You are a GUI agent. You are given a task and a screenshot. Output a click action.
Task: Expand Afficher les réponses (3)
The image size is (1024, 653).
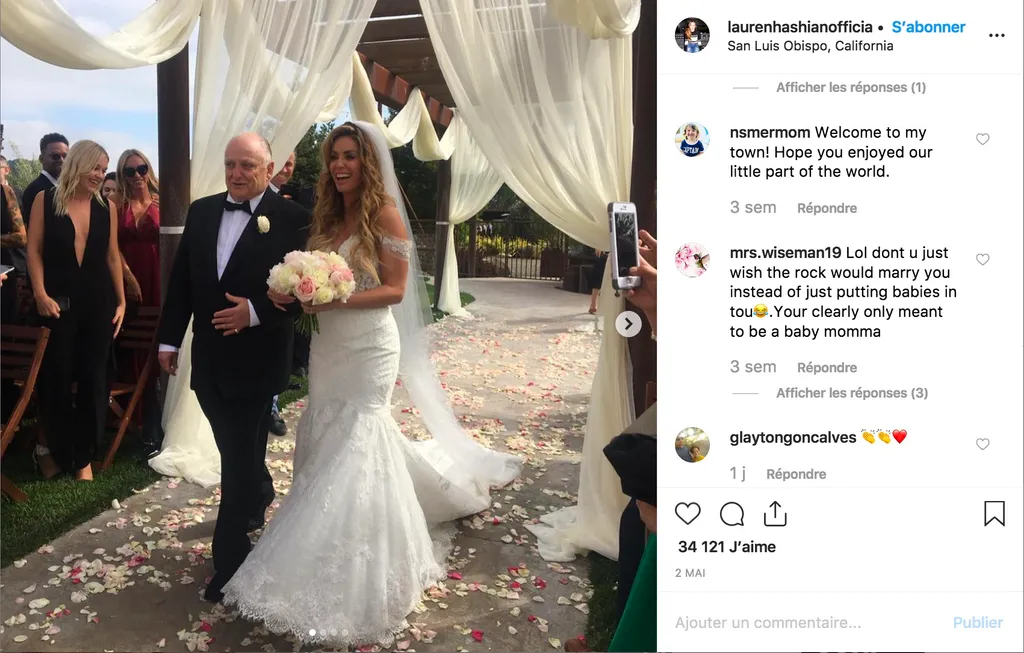coord(852,393)
